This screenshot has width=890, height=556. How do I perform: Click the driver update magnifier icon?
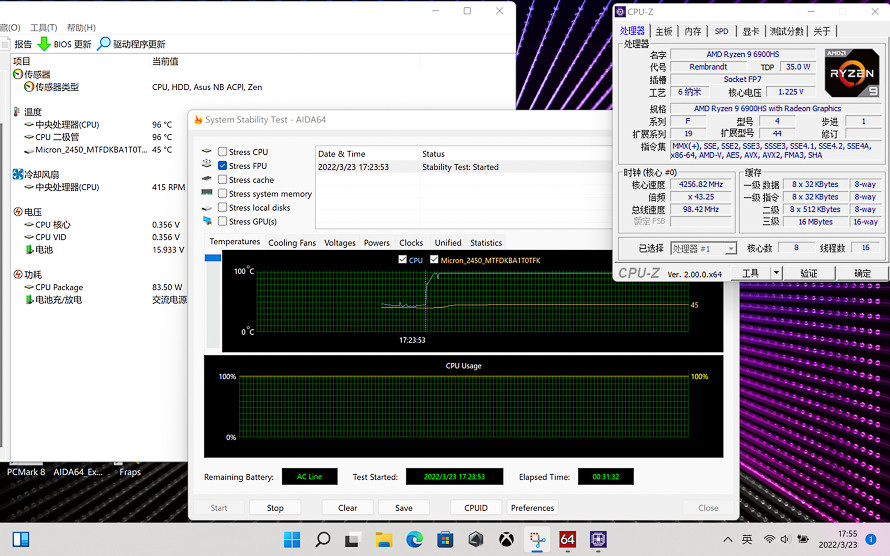point(104,44)
